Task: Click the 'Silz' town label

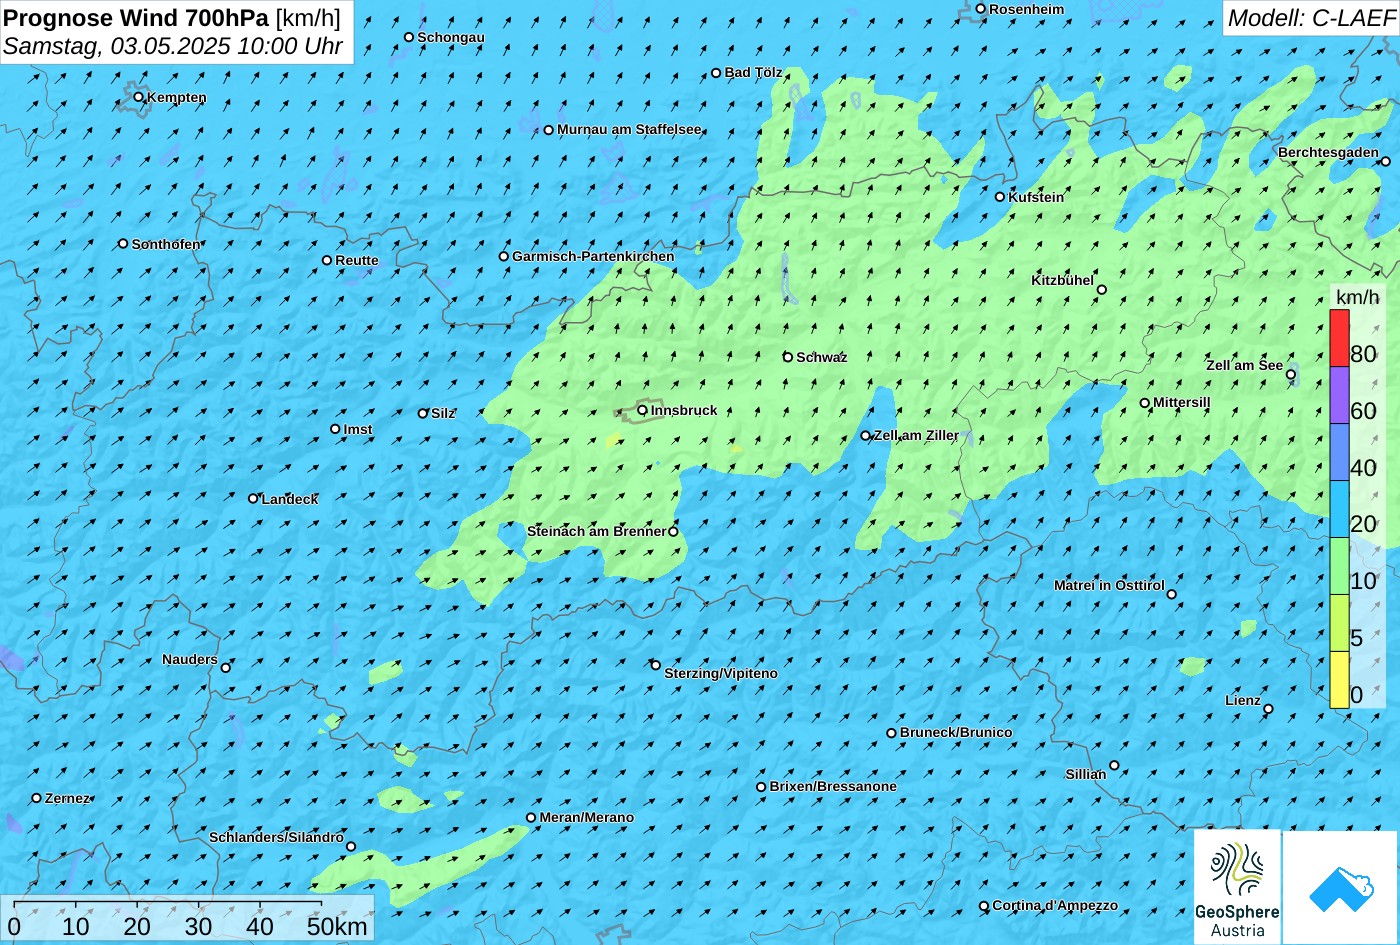Action: coord(443,413)
